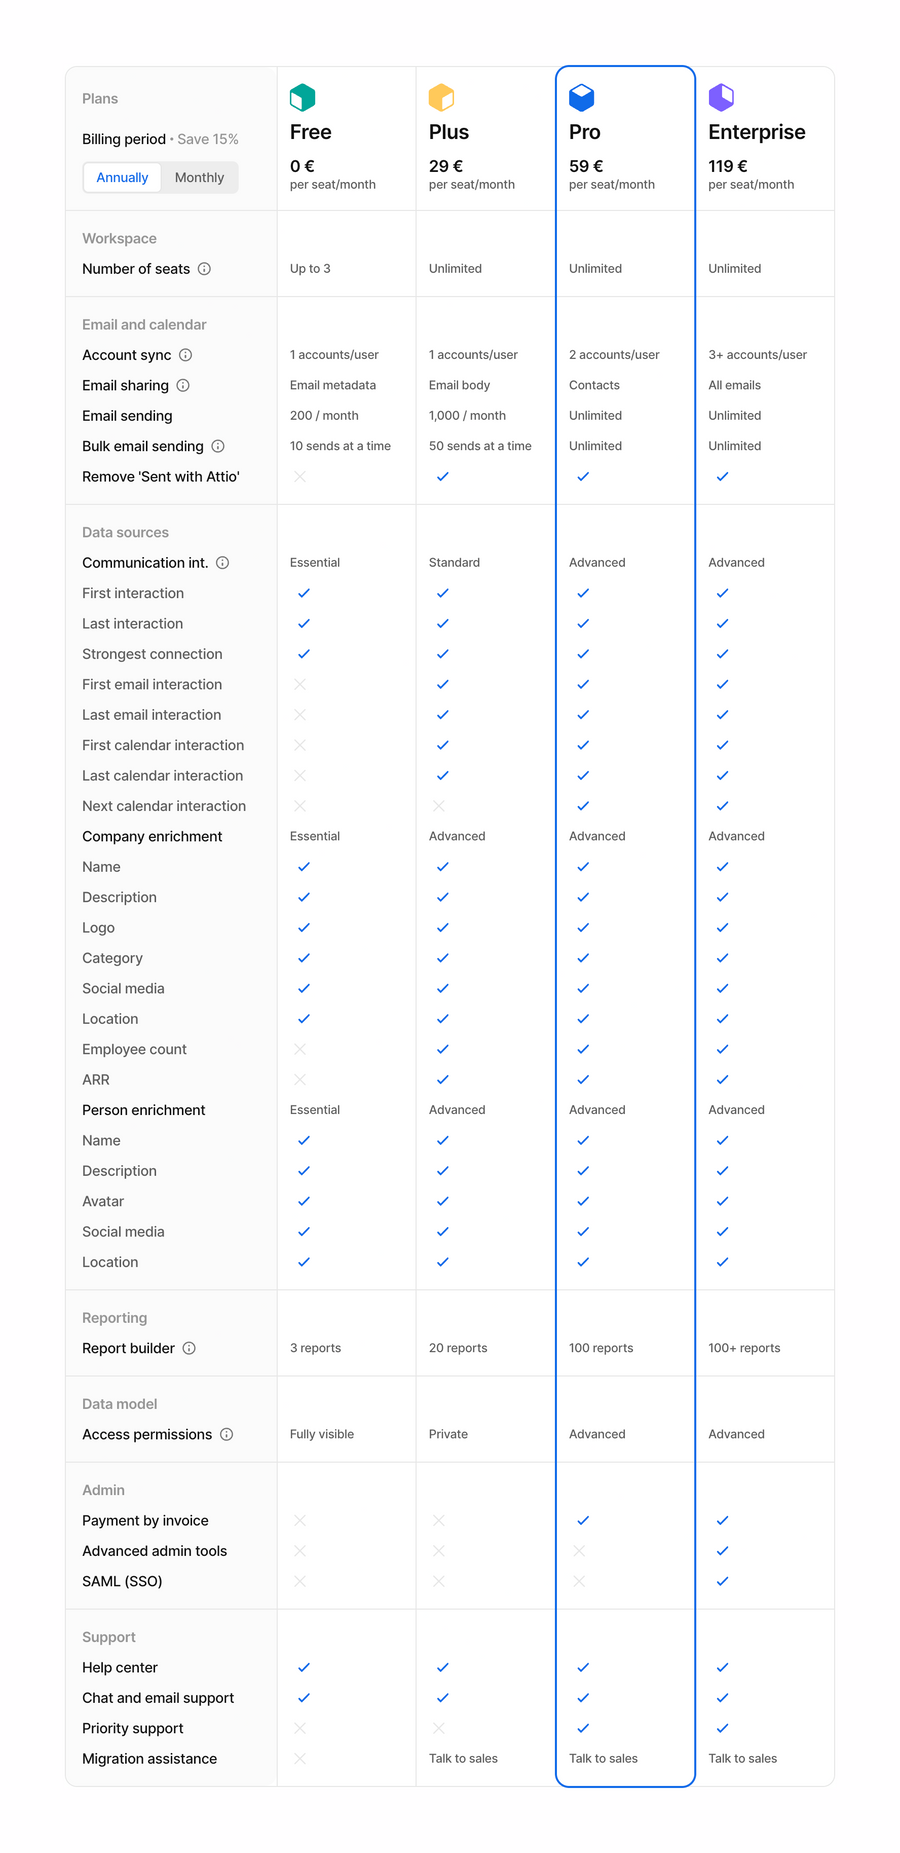Click the Account sync info icon
Image resolution: width=900 pixels, height=1853 pixels.
pyautogui.click(x=183, y=355)
